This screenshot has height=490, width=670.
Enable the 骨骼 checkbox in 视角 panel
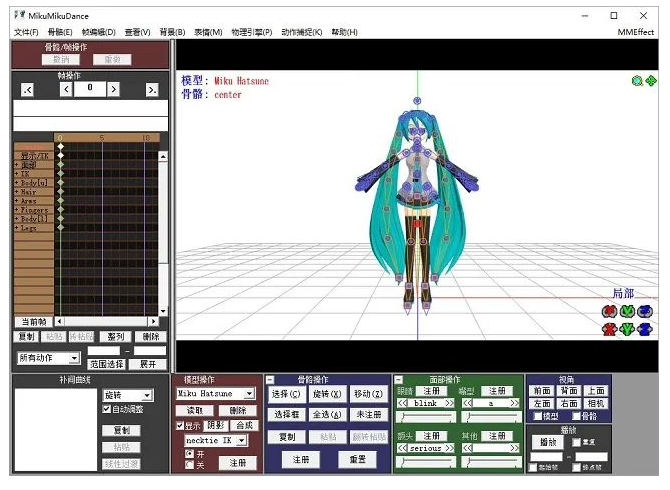(x=576, y=416)
